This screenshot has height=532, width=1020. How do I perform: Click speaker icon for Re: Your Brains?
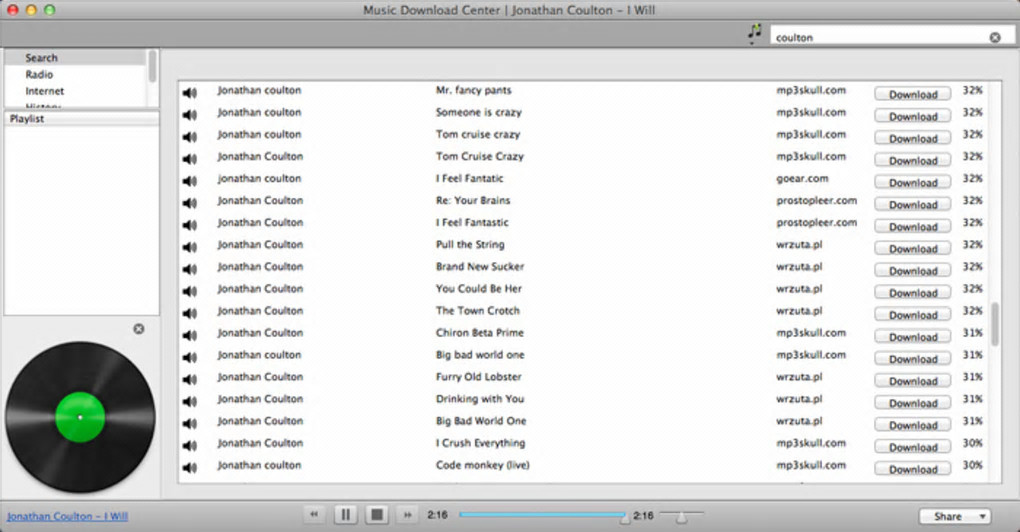[x=189, y=204]
